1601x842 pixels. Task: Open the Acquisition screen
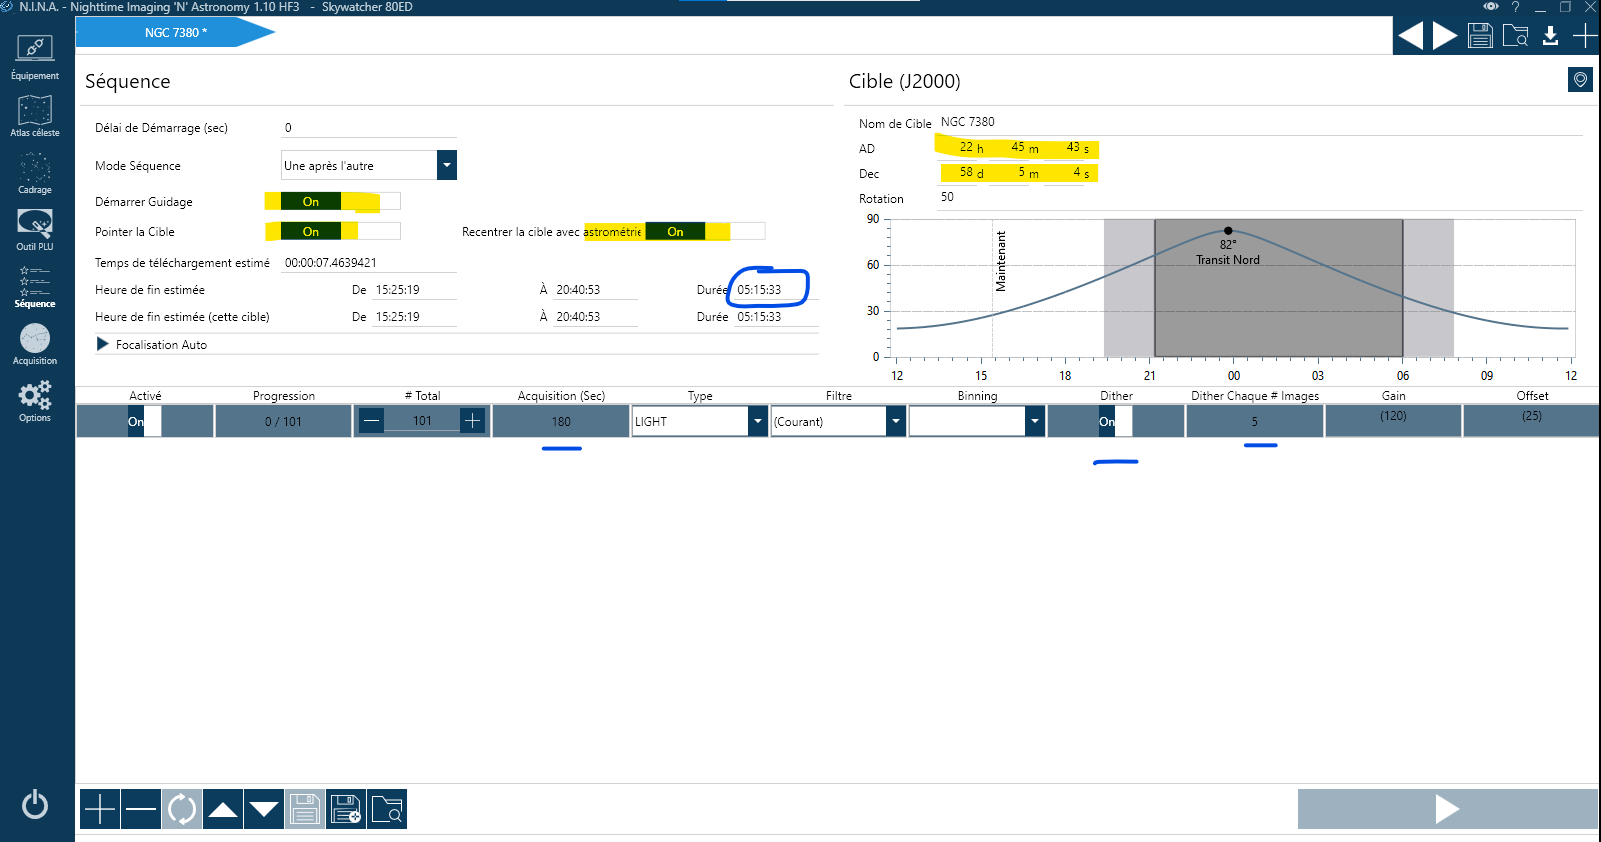(35, 343)
